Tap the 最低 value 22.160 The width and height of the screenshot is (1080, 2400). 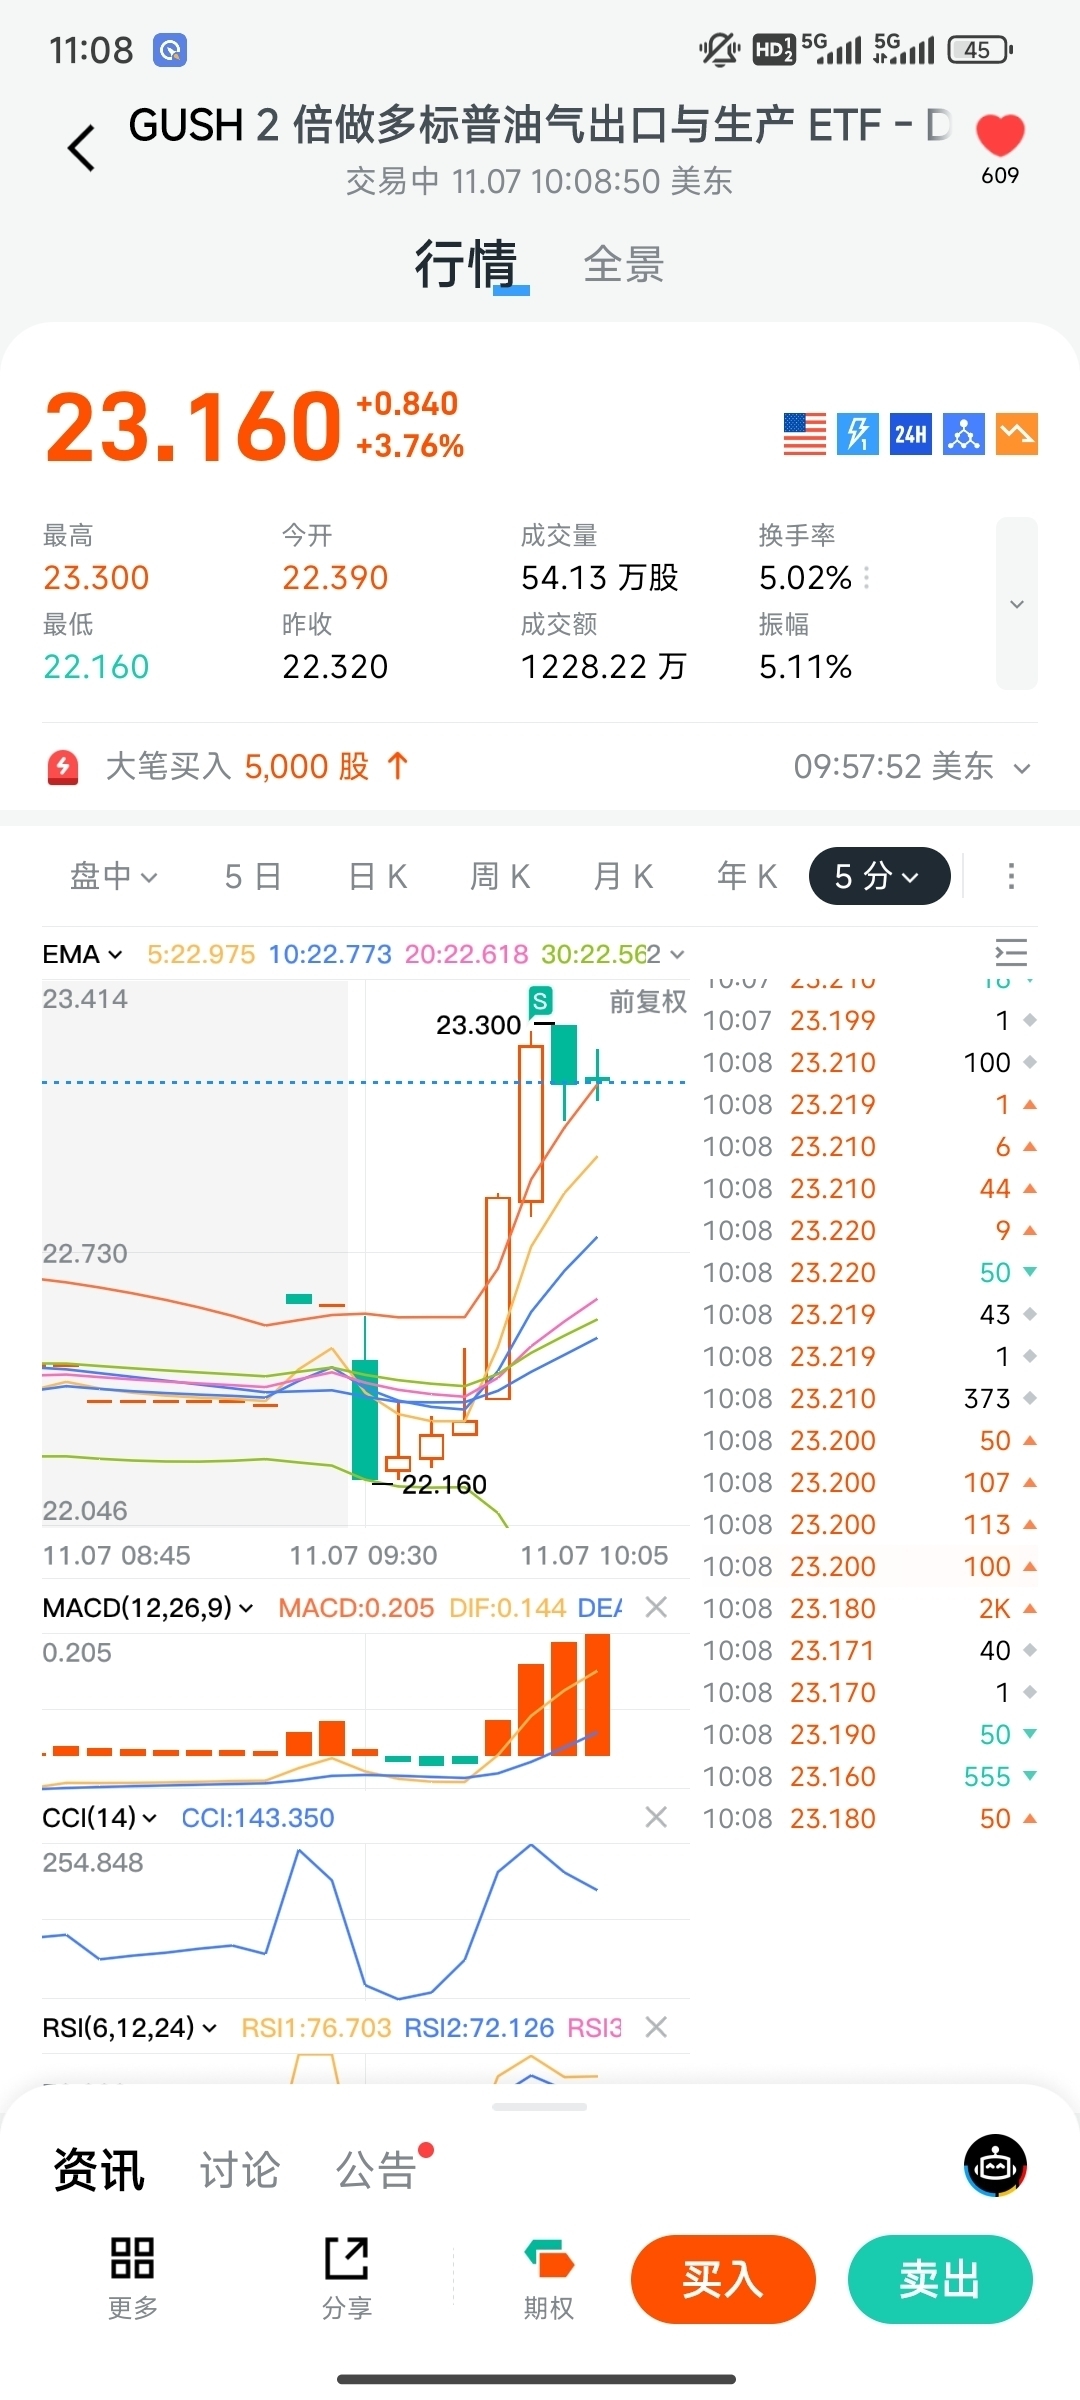pyautogui.click(x=96, y=667)
